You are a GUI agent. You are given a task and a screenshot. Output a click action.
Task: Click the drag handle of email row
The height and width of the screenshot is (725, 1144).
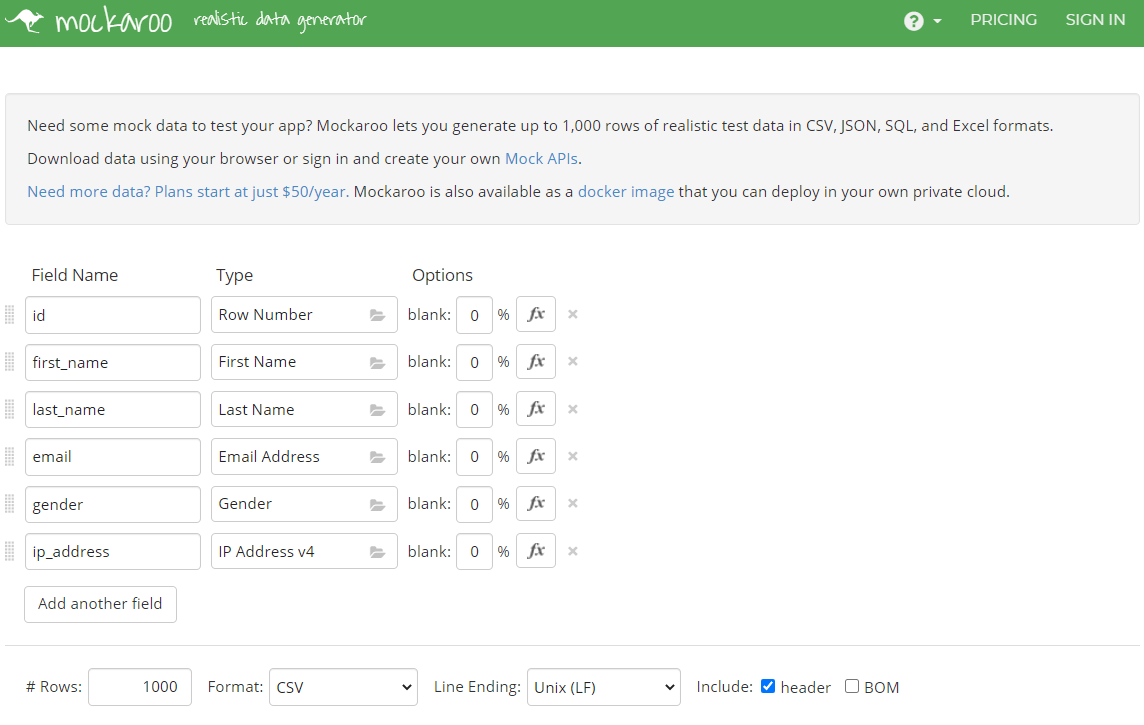pyautogui.click(x=9, y=457)
